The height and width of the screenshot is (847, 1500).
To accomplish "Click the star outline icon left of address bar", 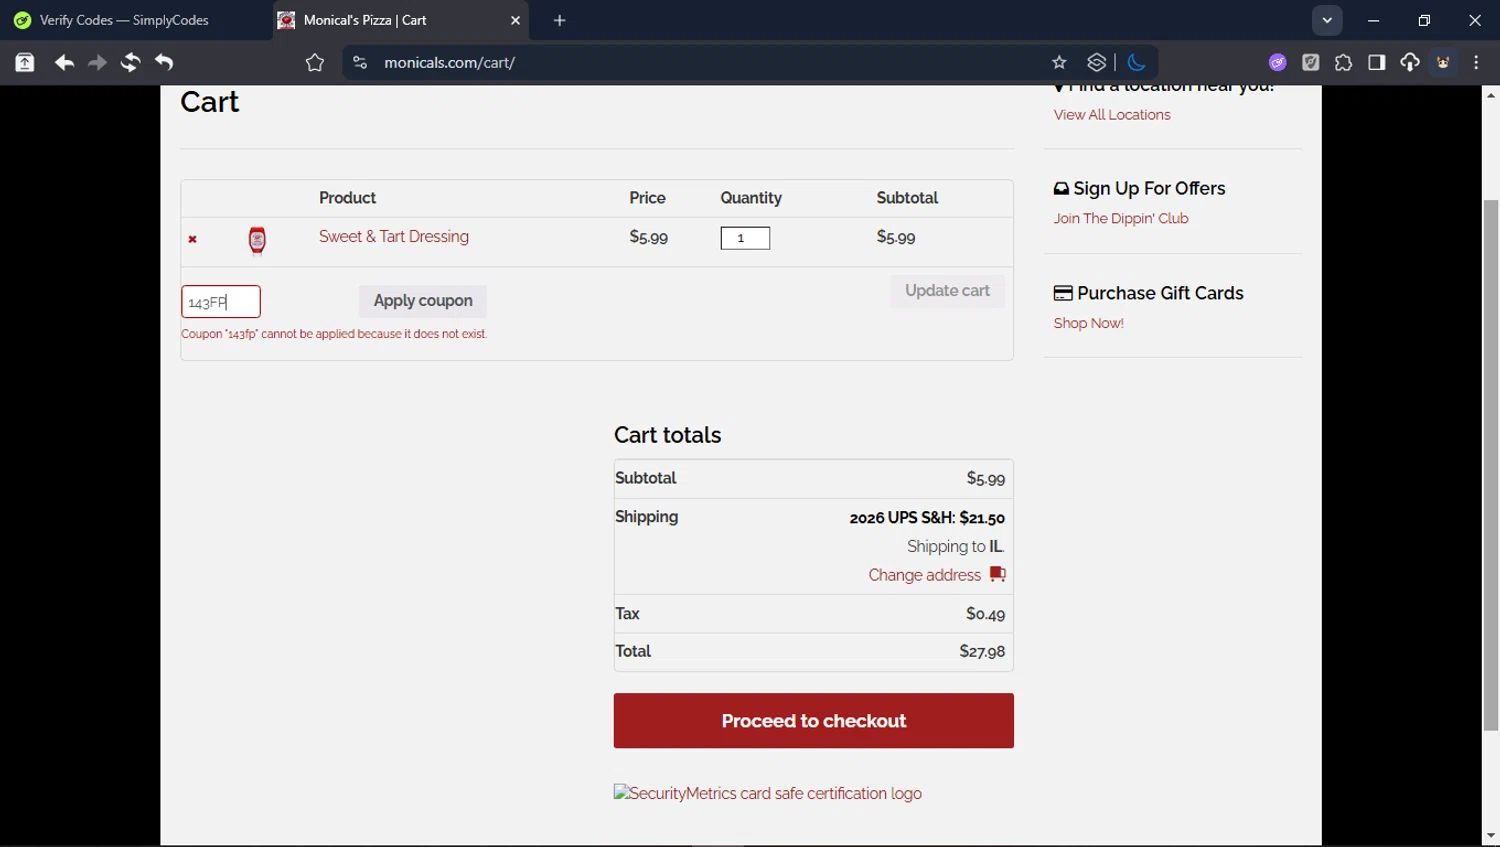I will coord(315,63).
